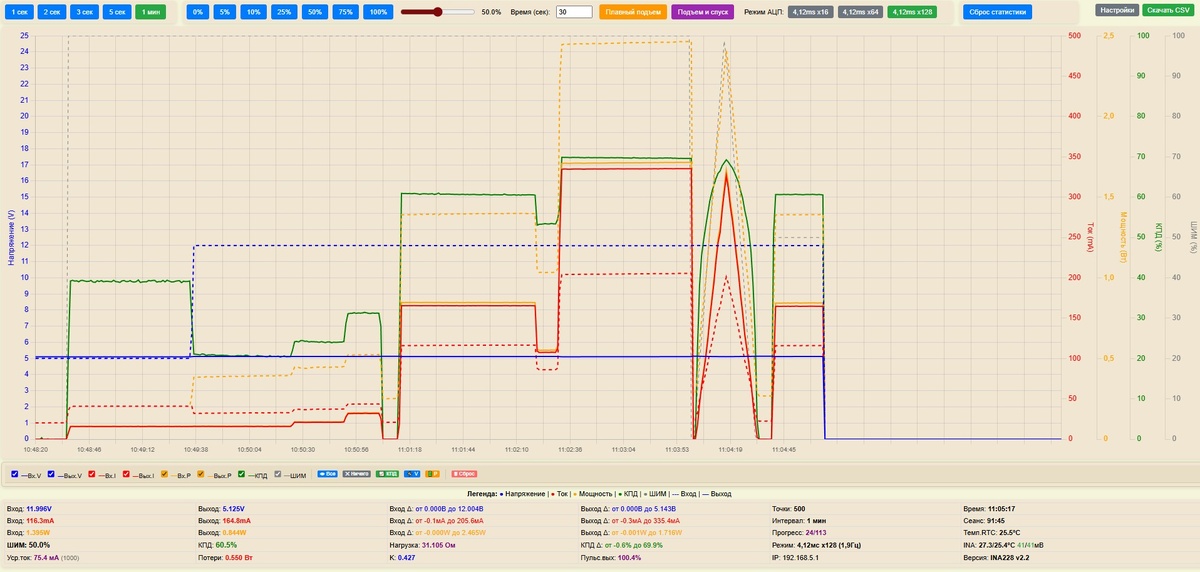Open Настройки
The width and height of the screenshot is (1200, 572).
[x=1116, y=9]
